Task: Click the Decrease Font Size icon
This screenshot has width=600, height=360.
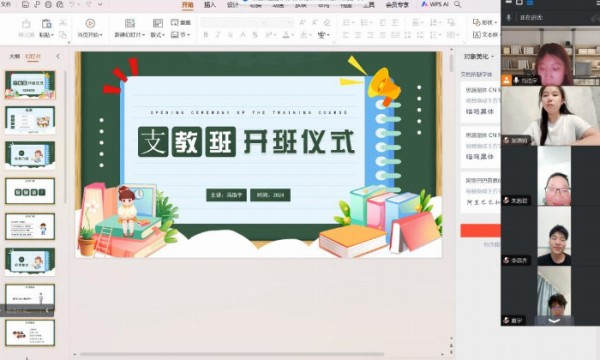Action: [315, 23]
